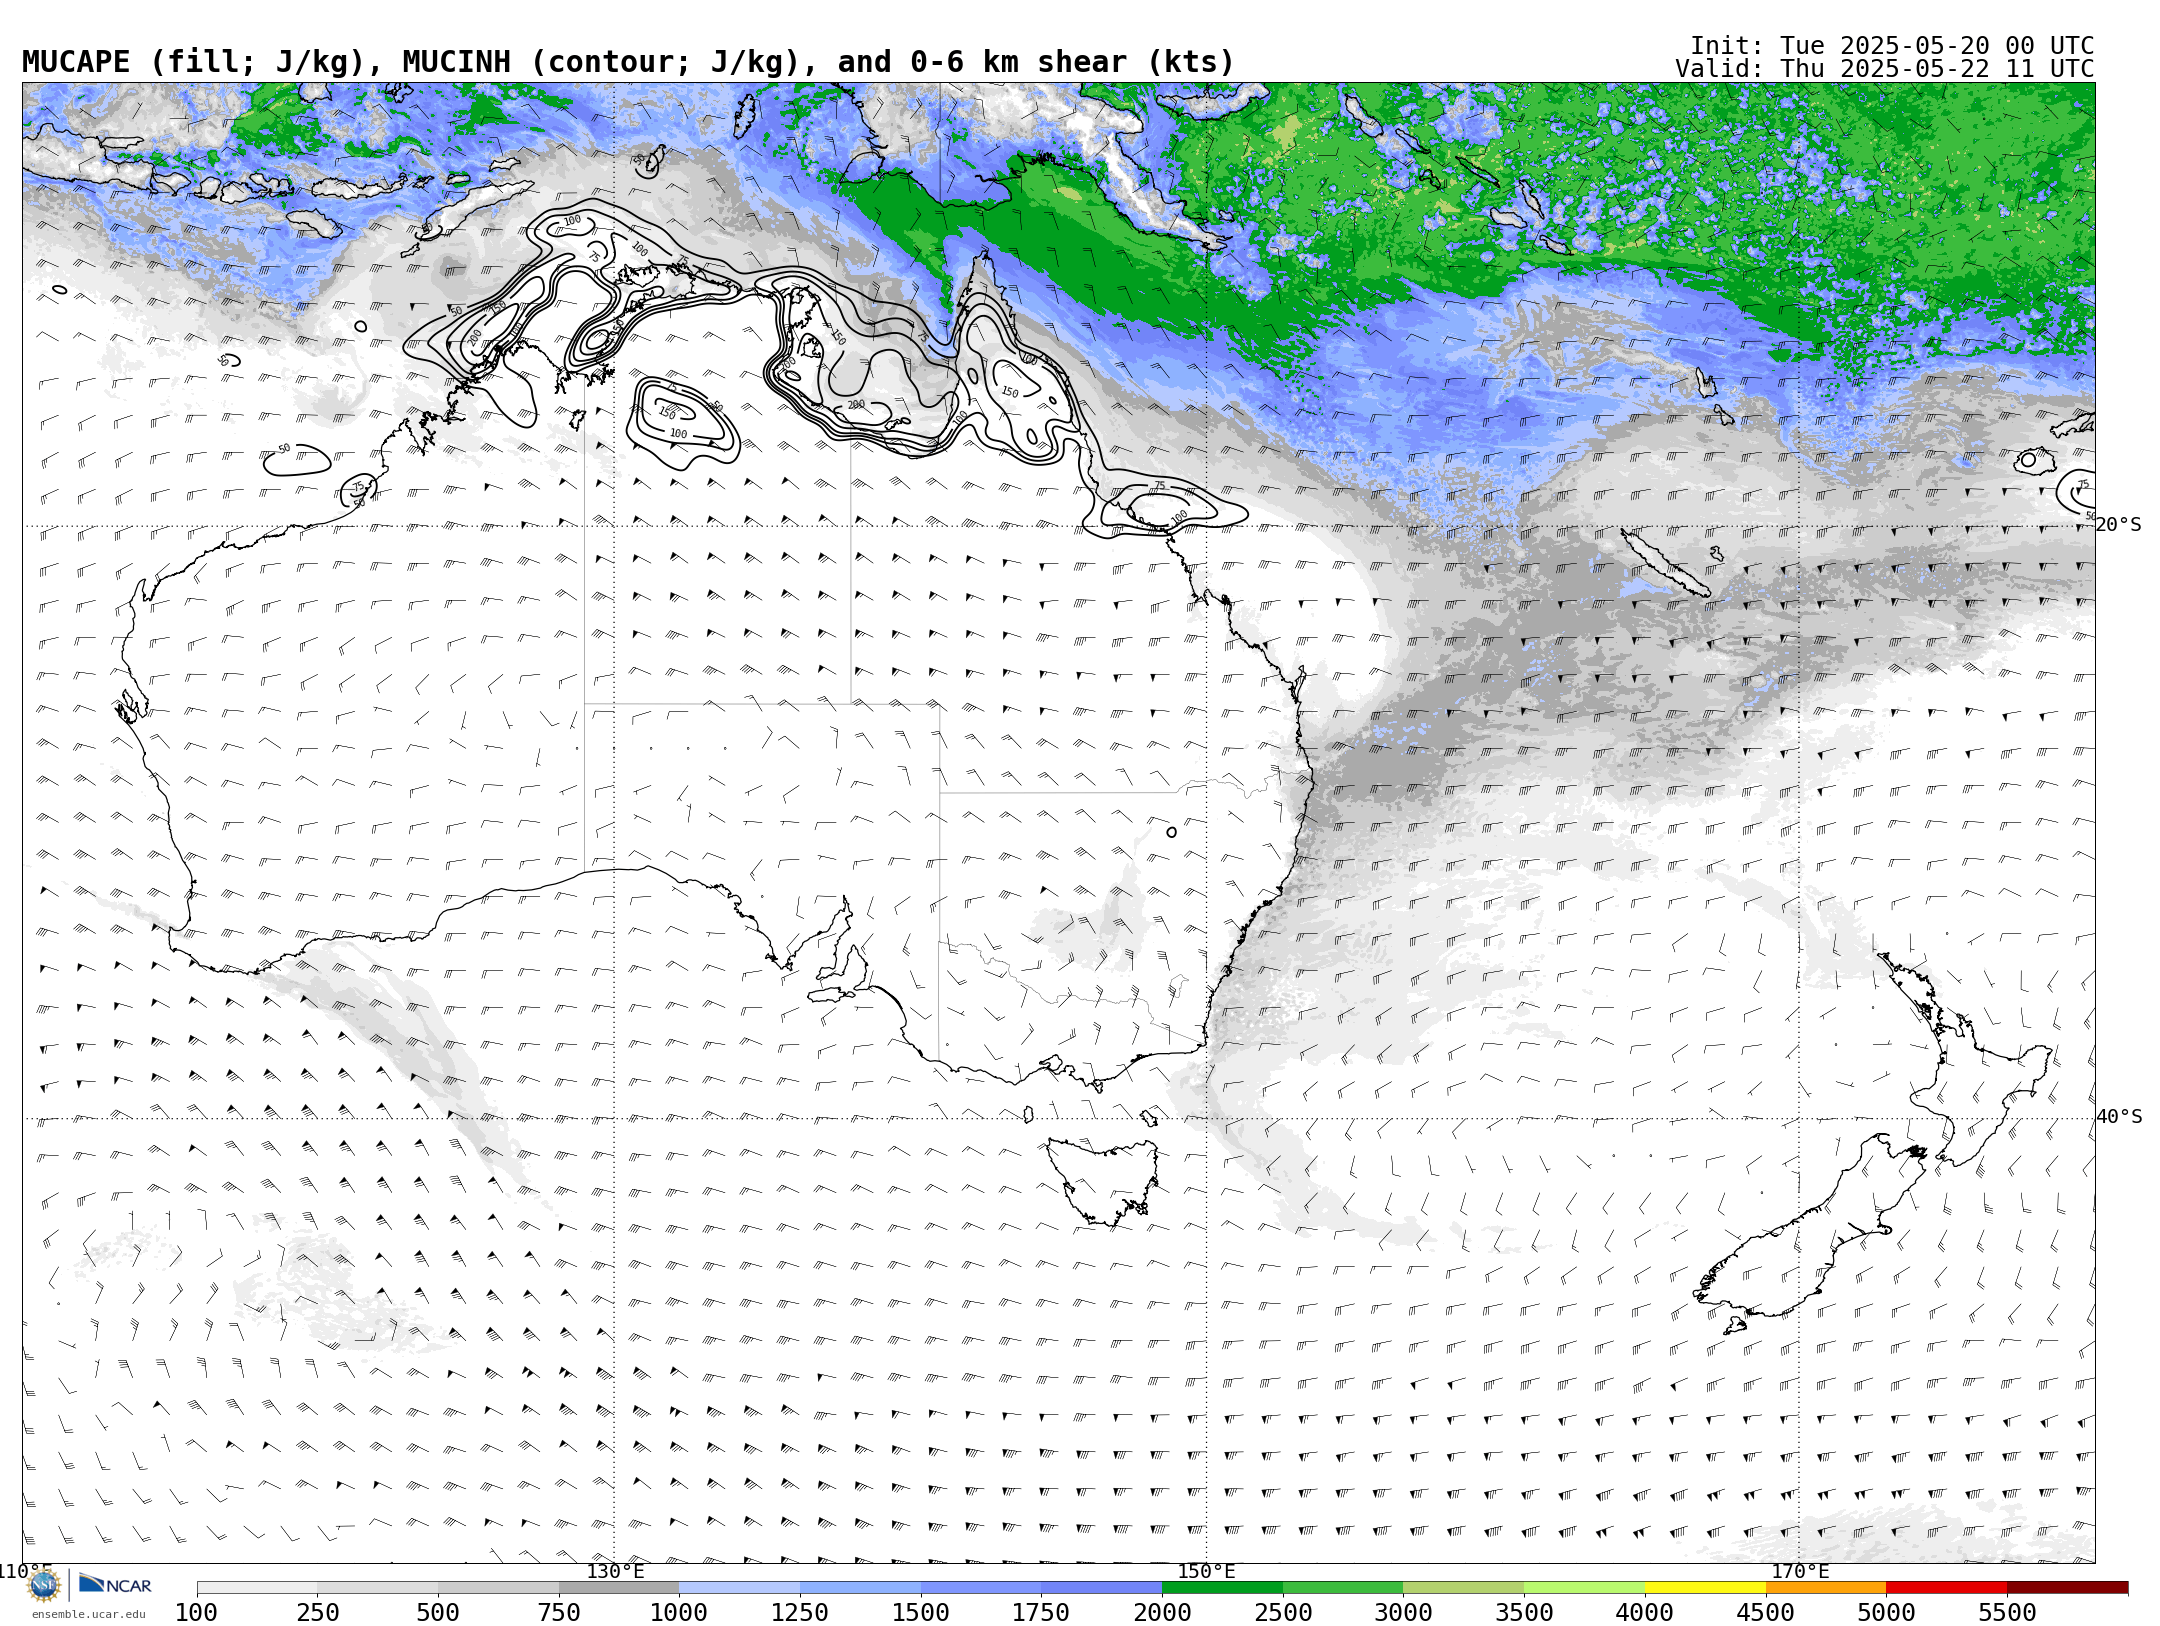The image size is (2160, 1626).
Task: Select the dark red colorbar swatch above 5500
Action: tap(2067, 1588)
